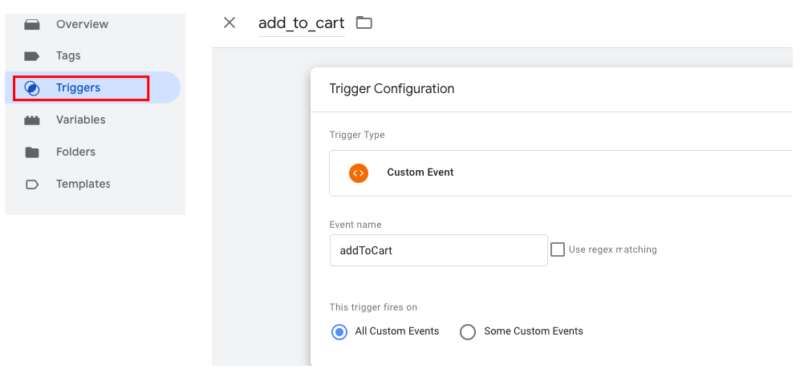Viewport: 800px width, 369px height.
Task: Open the Tags menu item
Action: [x=68, y=56]
